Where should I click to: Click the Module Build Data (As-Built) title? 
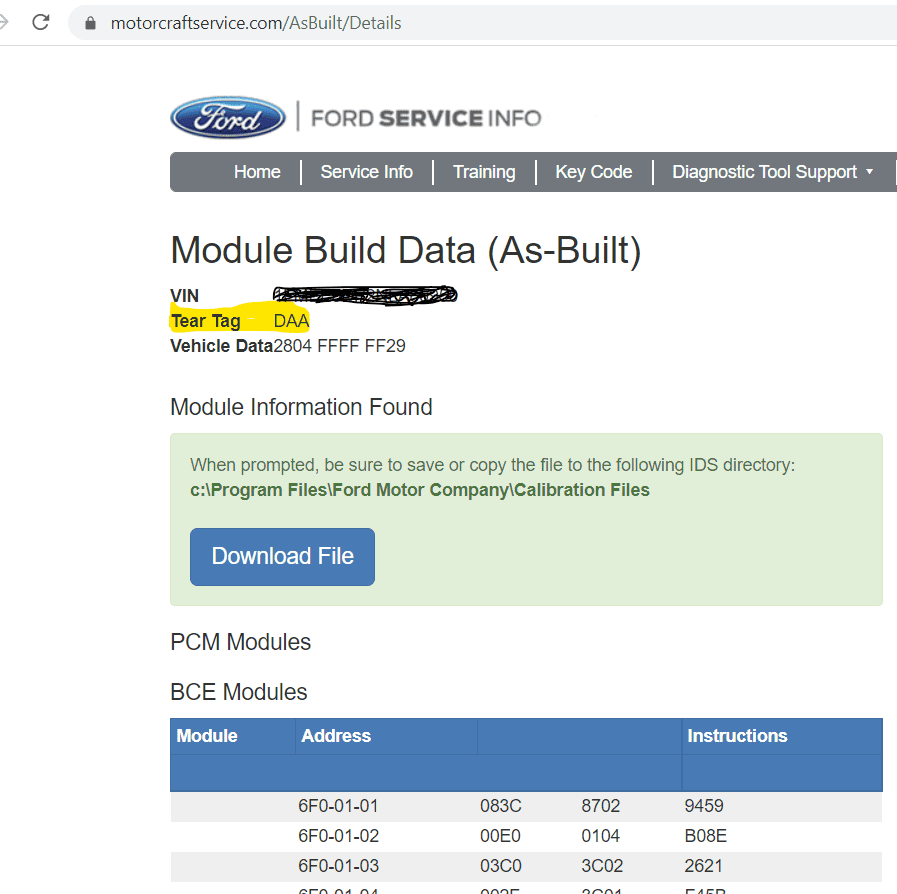tap(406, 251)
